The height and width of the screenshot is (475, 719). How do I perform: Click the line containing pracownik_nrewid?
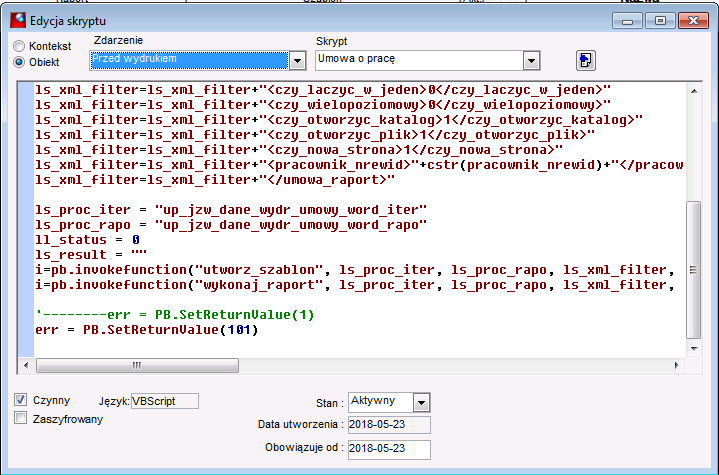[360, 165]
